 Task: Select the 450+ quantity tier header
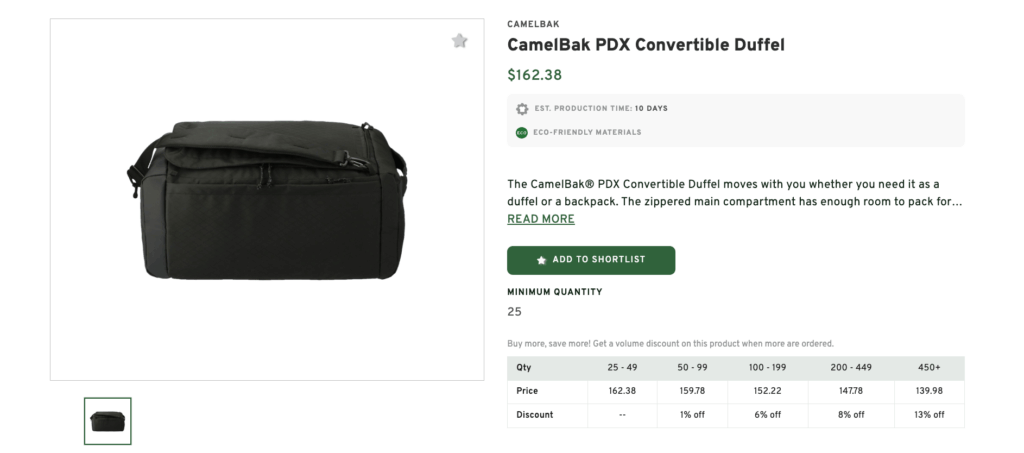point(930,367)
